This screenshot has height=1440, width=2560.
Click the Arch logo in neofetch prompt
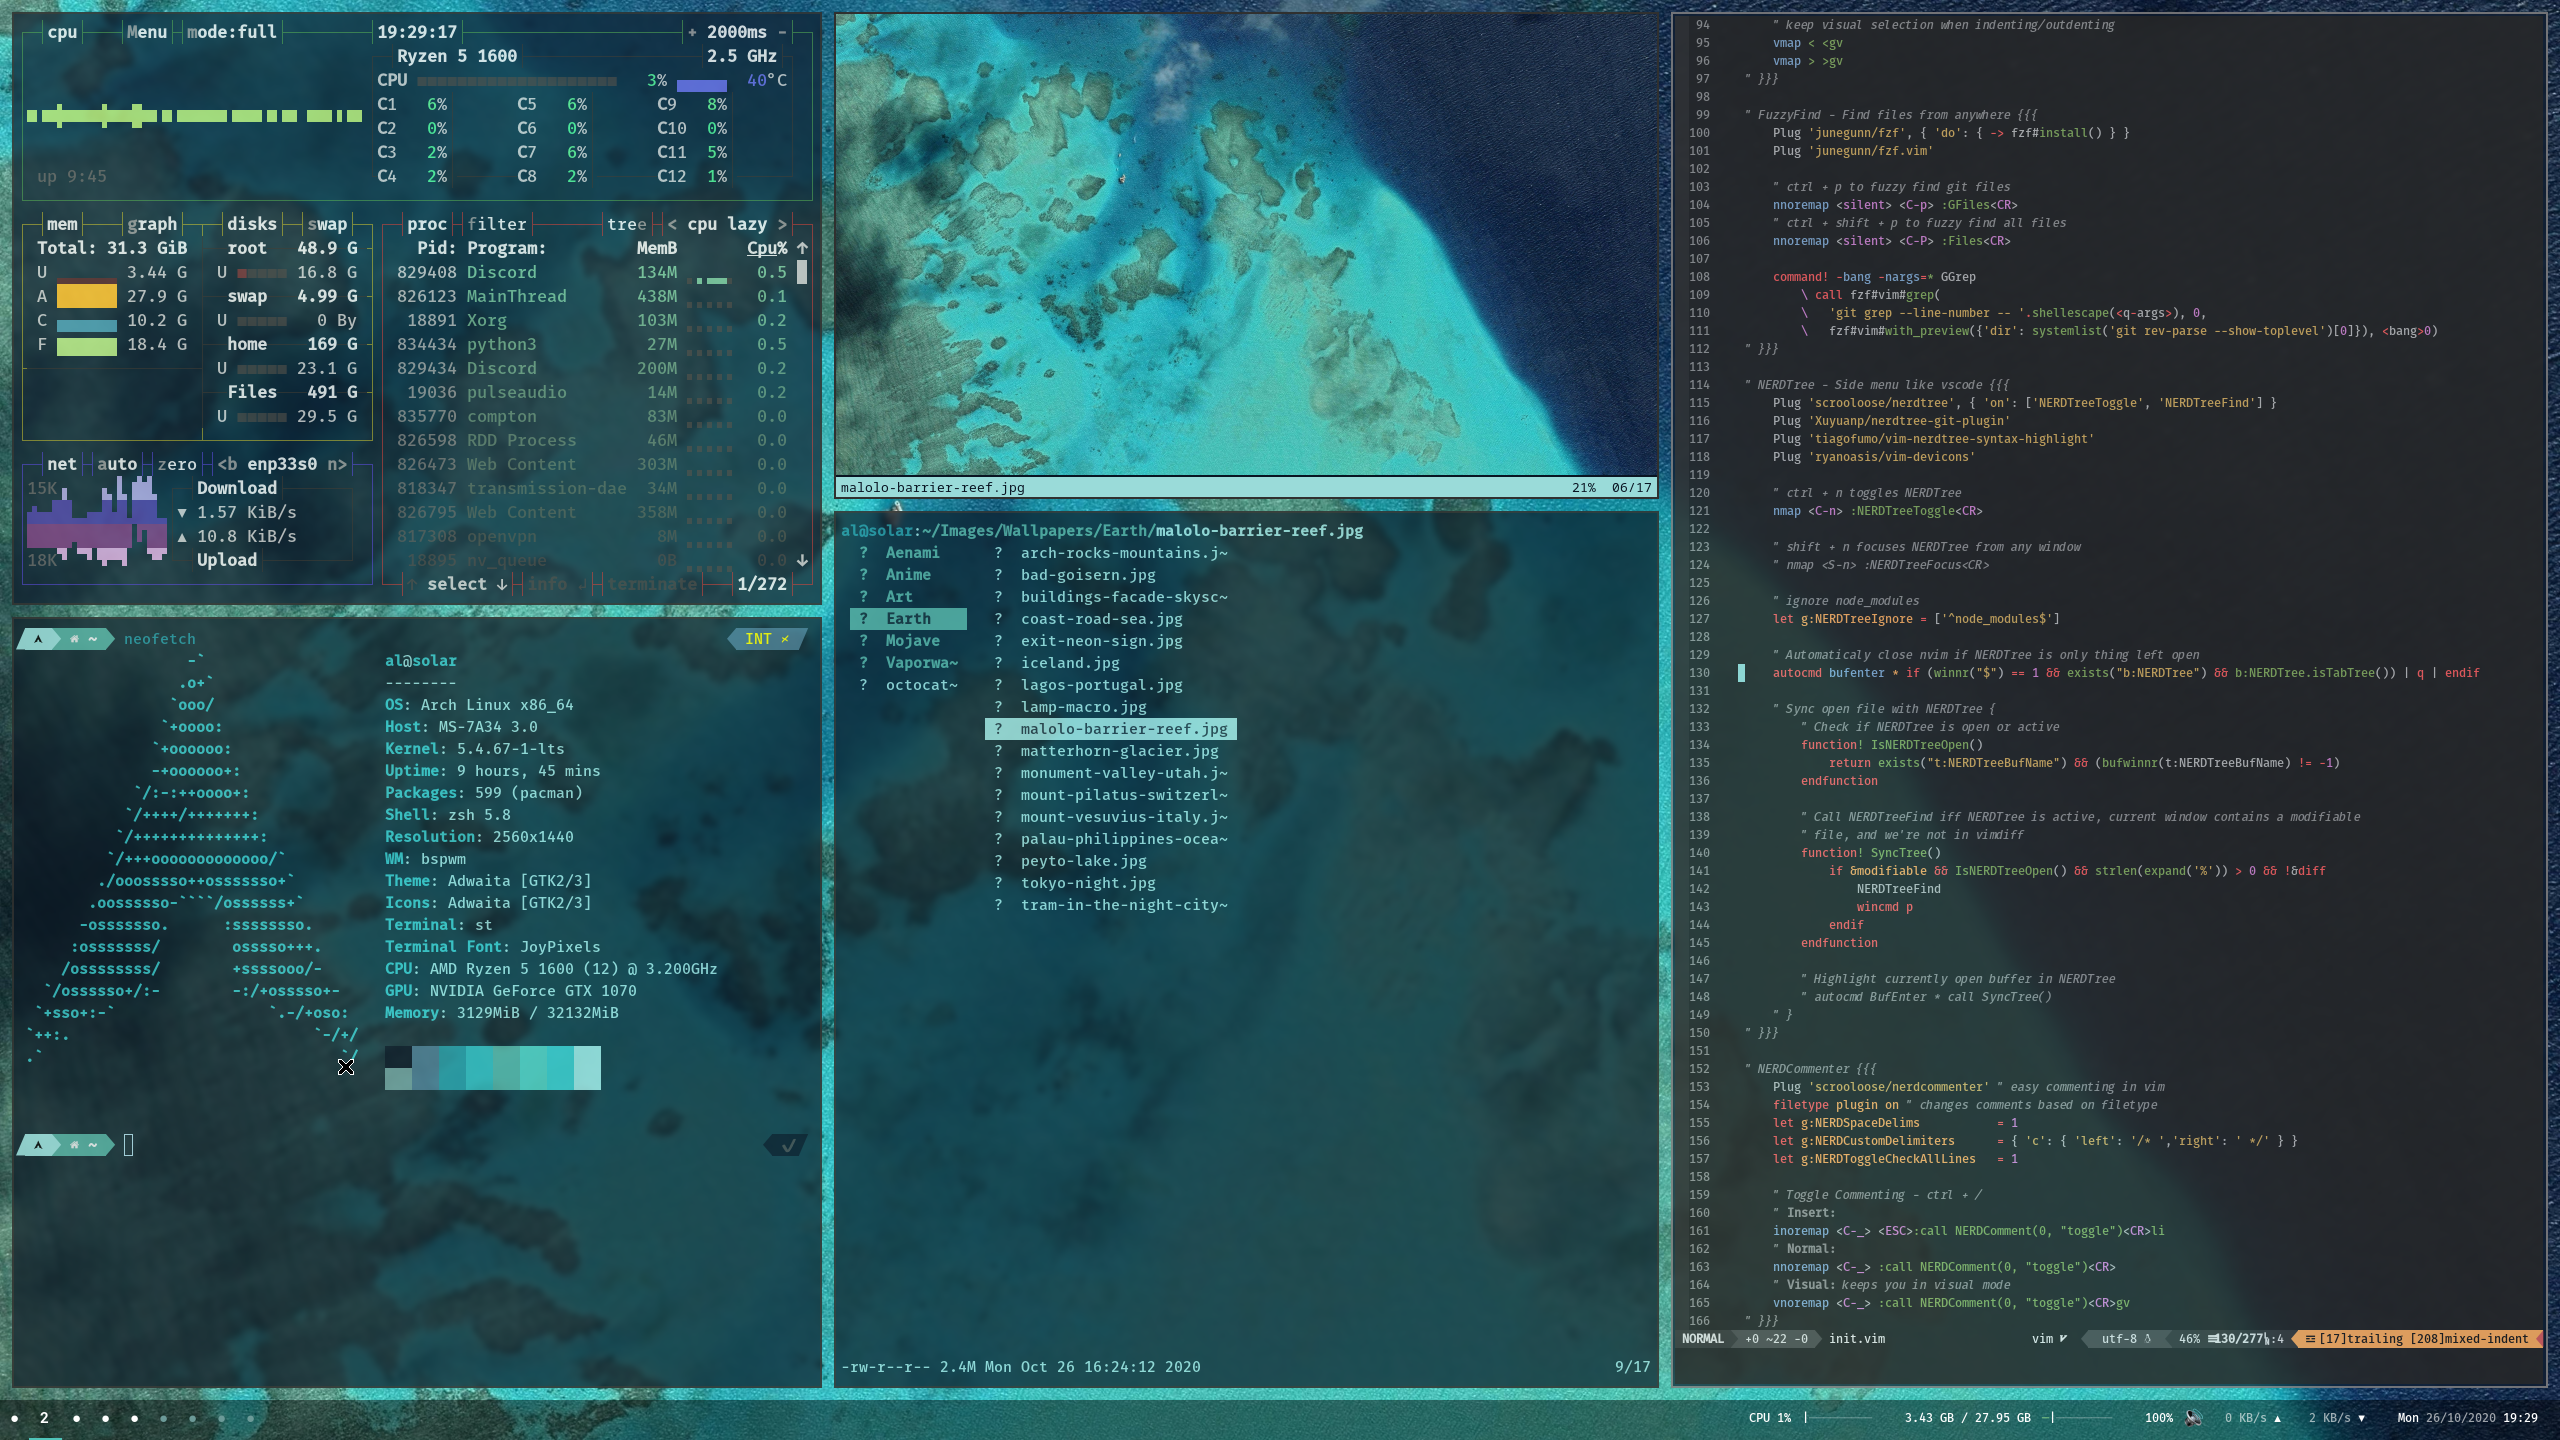tap(38, 639)
